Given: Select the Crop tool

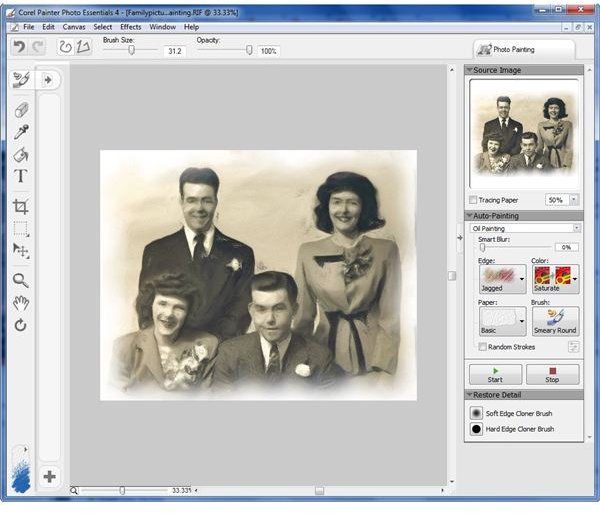Looking at the screenshot, I should pos(21,206).
